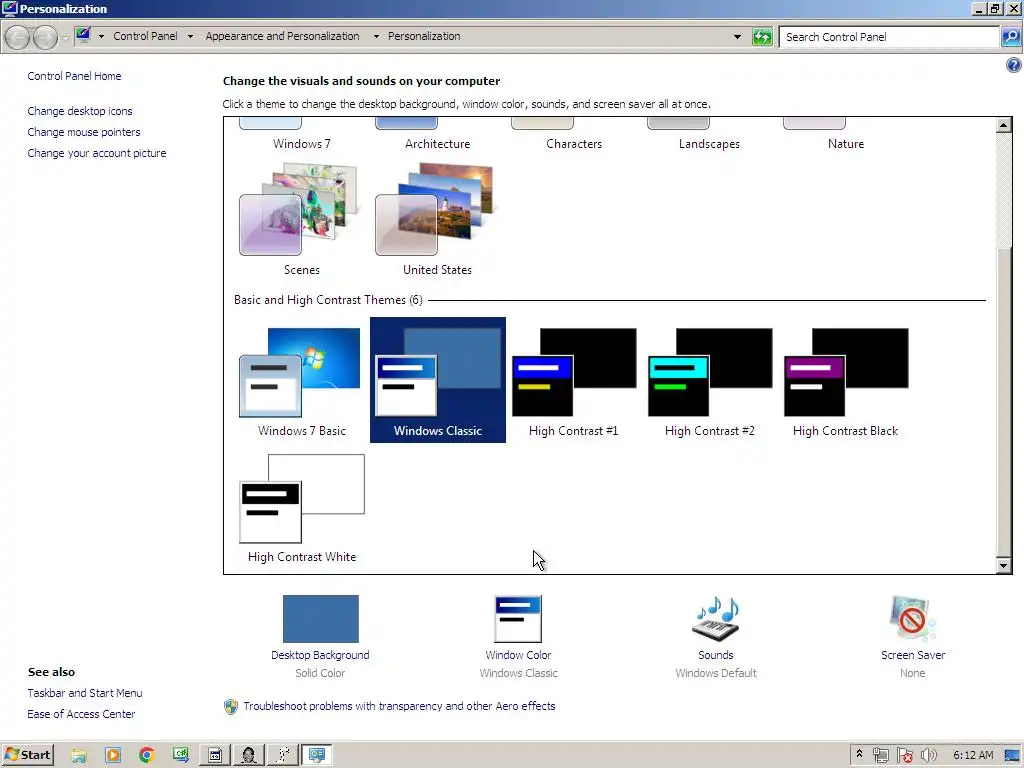Click Appearance and Personalization breadcrumb
The image size is (1024, 768).
pos(282,36)
